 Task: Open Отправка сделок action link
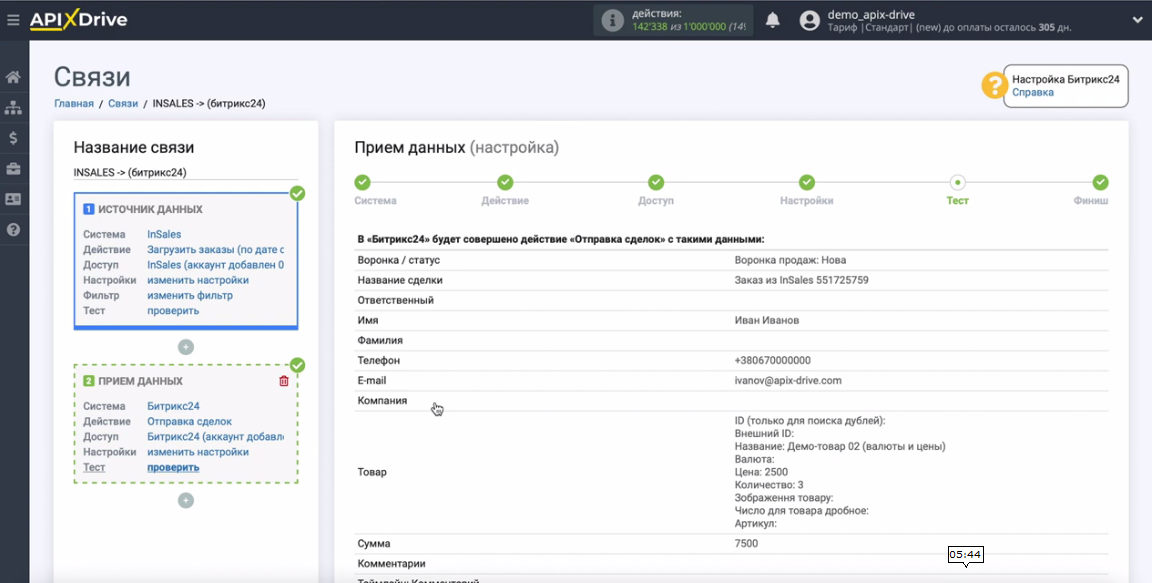pos(190,421)
